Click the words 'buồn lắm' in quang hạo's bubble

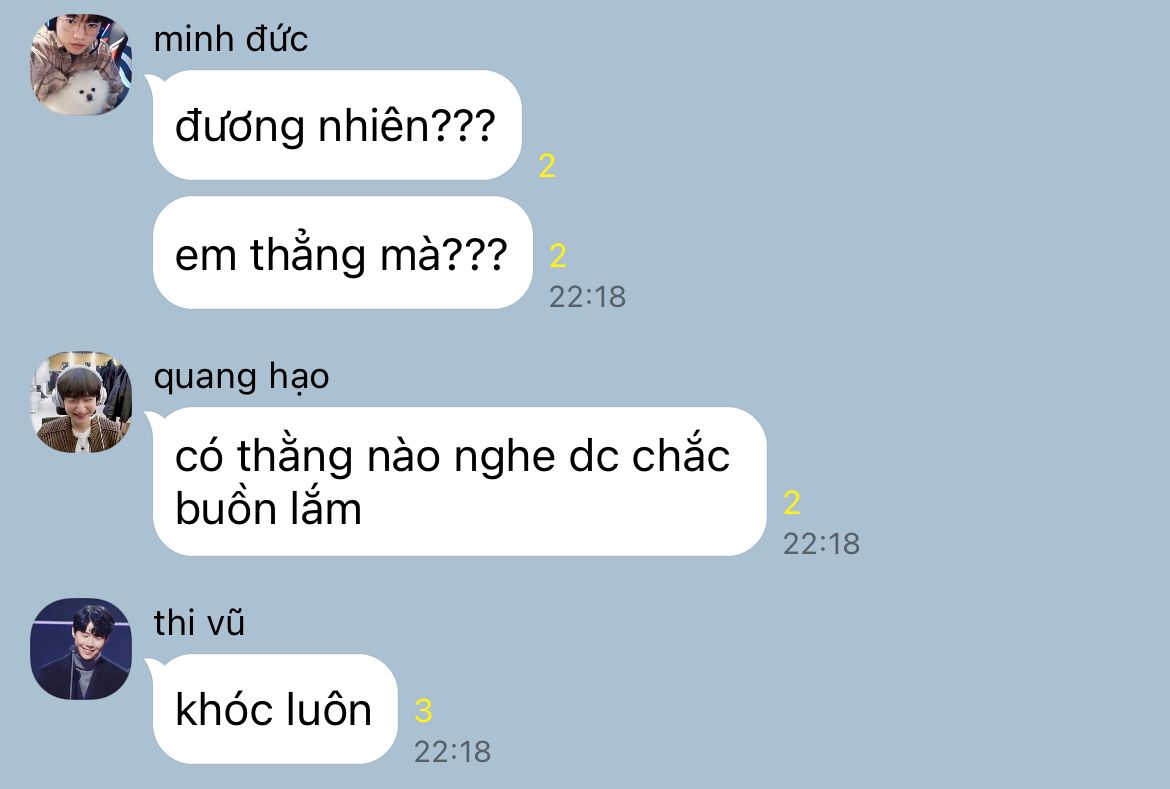coord(268,510)
